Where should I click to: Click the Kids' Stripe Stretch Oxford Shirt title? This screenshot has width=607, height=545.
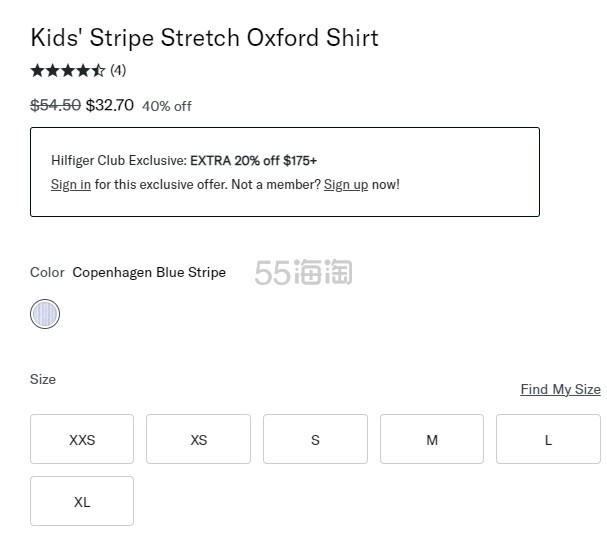point(205,38)
